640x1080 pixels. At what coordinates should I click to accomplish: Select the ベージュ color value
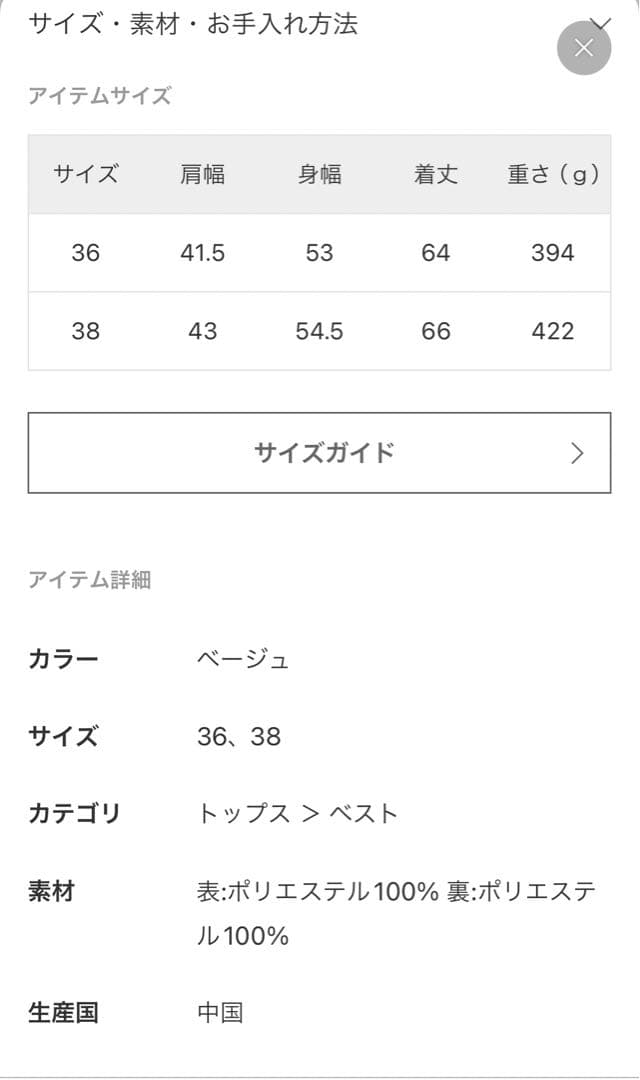point(243,658)
